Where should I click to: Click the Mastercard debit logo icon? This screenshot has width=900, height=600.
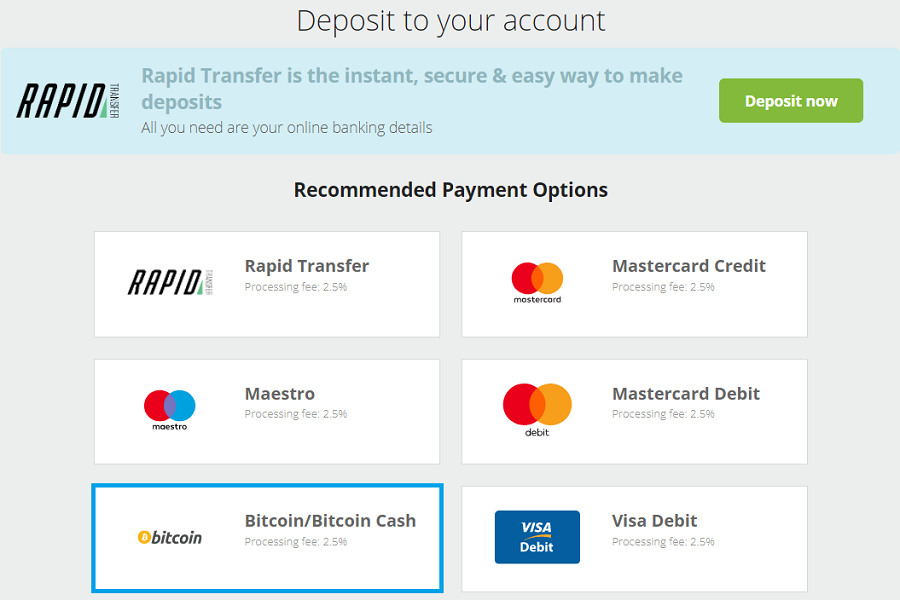pyautogui.click(x=537, y=410)
